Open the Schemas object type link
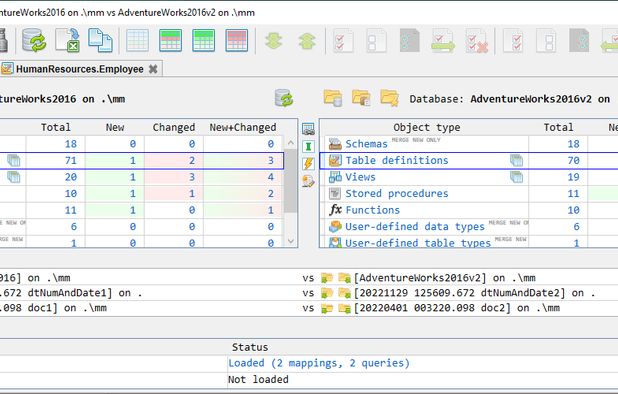The image size is (618, 394). (x=367, y=144)
